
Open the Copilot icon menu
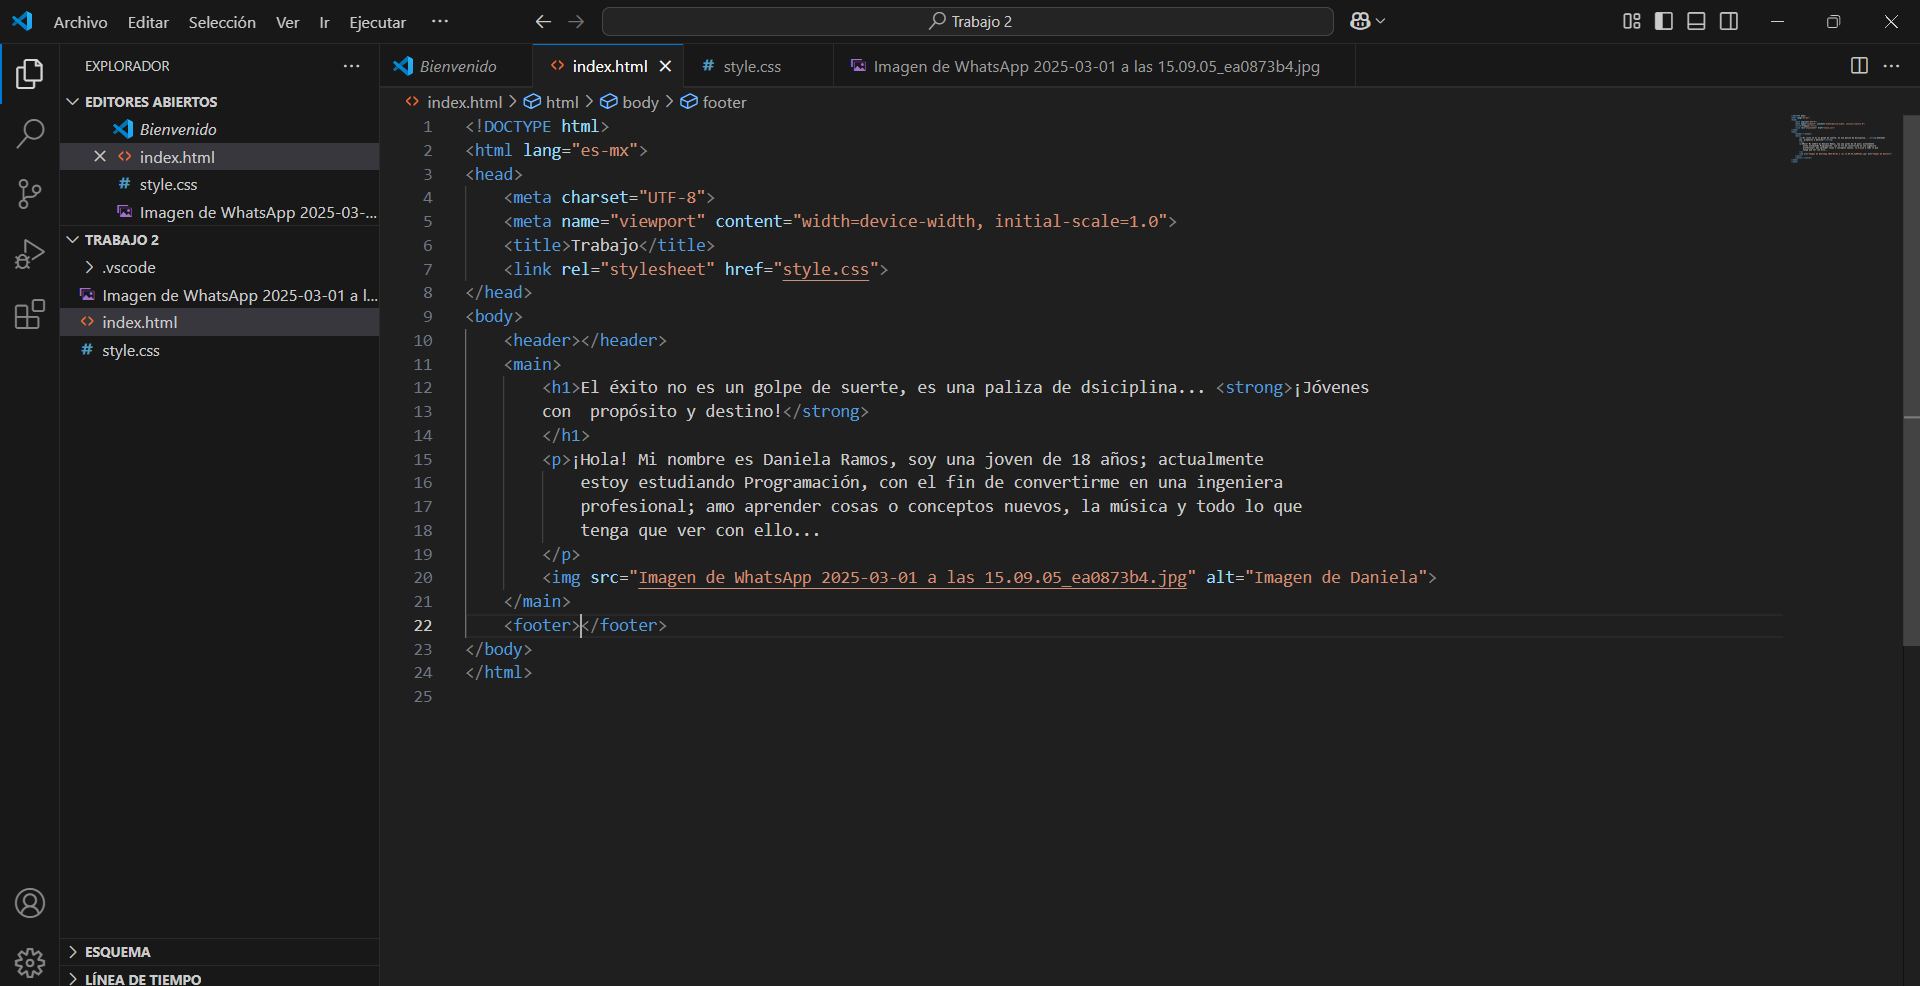click(1367, 21)
